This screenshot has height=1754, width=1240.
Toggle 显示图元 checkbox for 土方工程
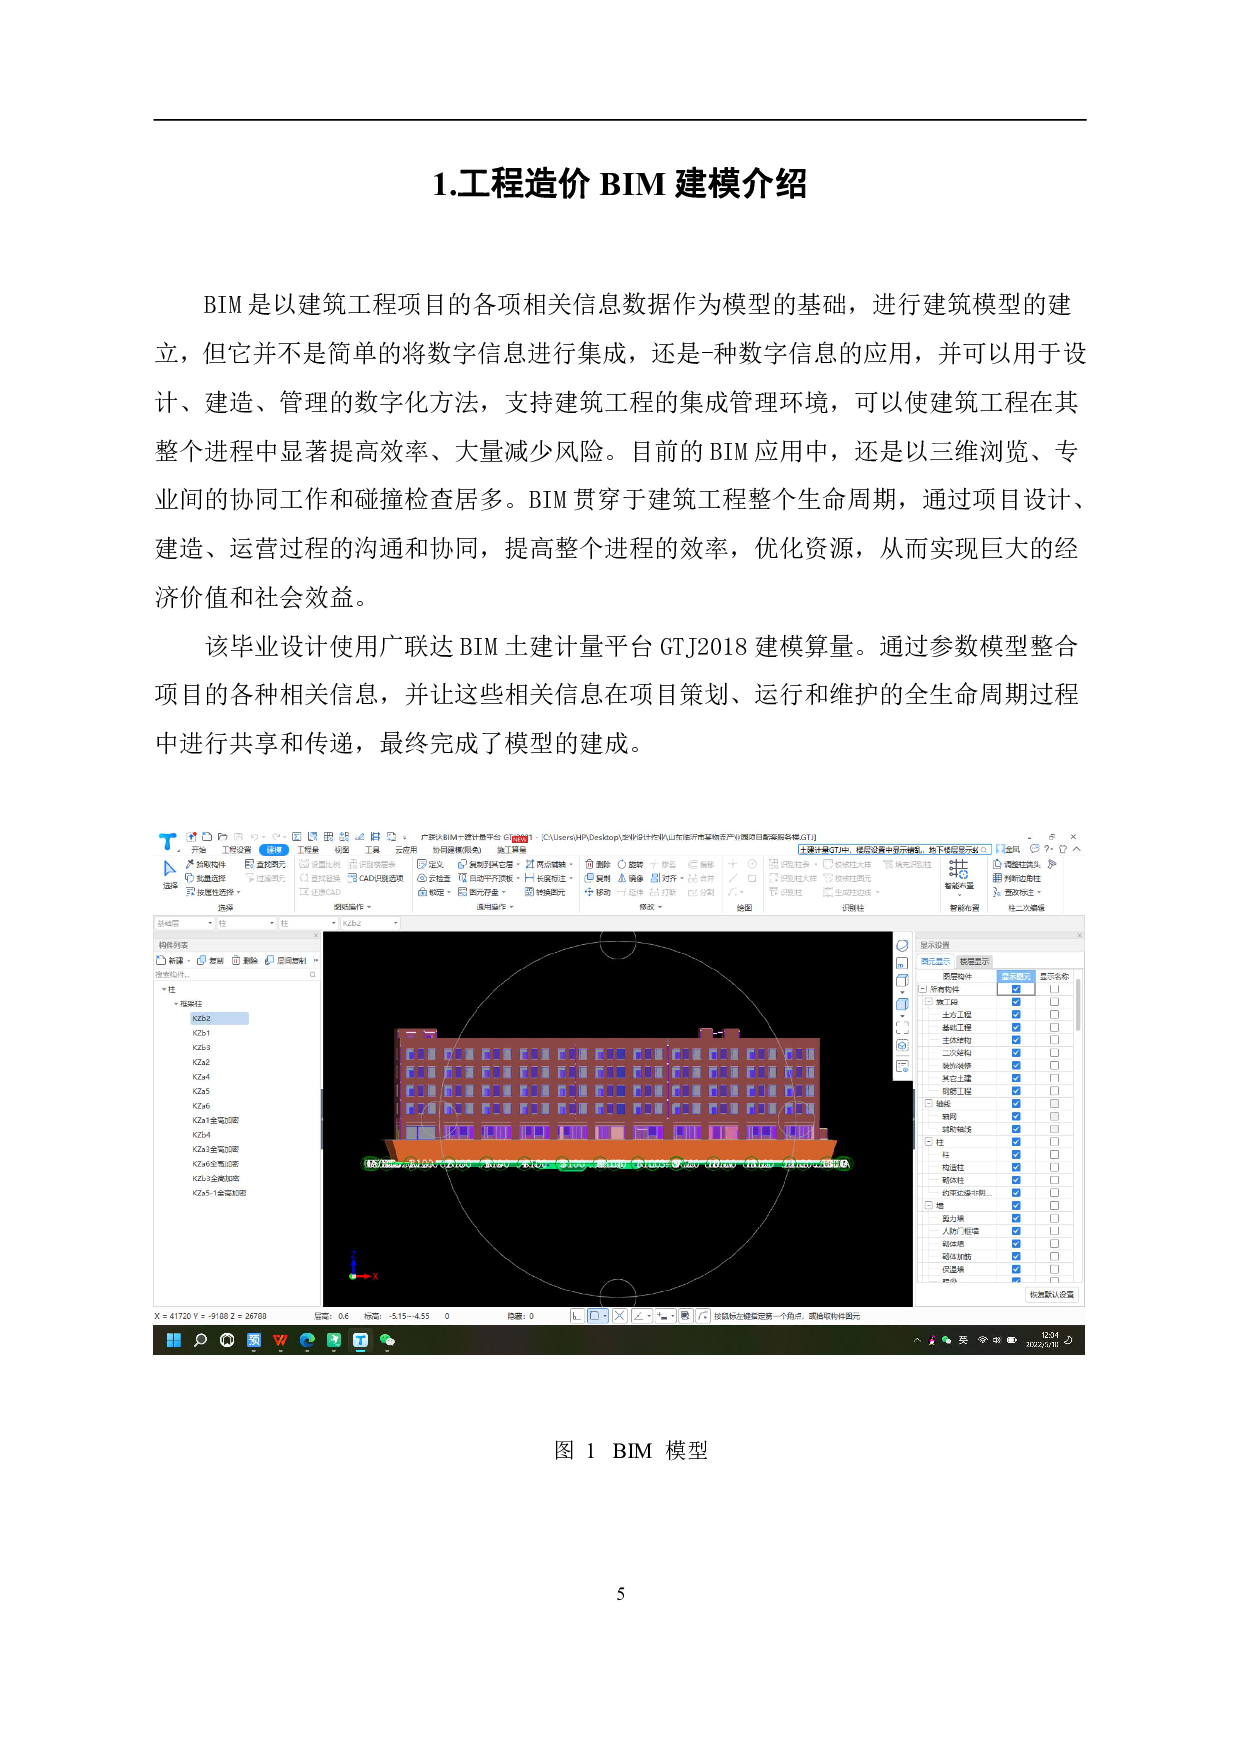[x=1016, y=1014]
